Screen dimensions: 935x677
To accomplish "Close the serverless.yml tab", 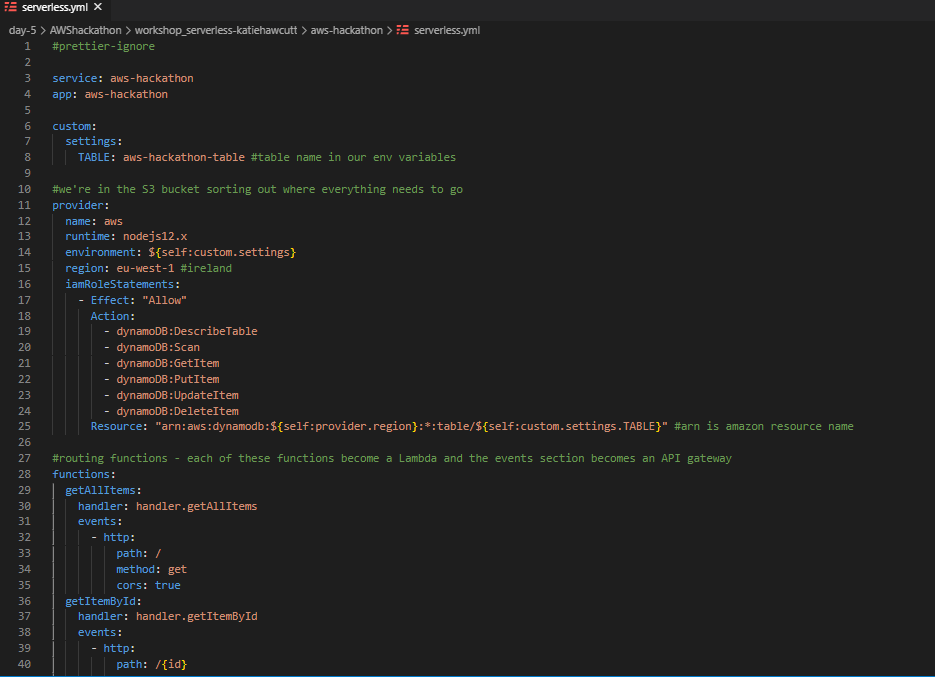I will pos(98,7).
